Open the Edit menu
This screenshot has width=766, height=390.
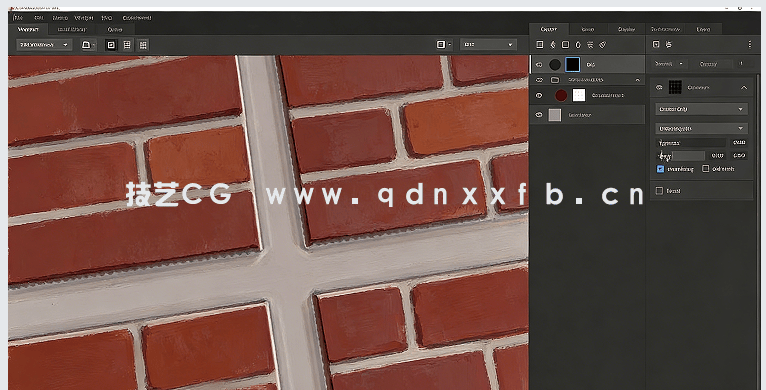point(39,18)
